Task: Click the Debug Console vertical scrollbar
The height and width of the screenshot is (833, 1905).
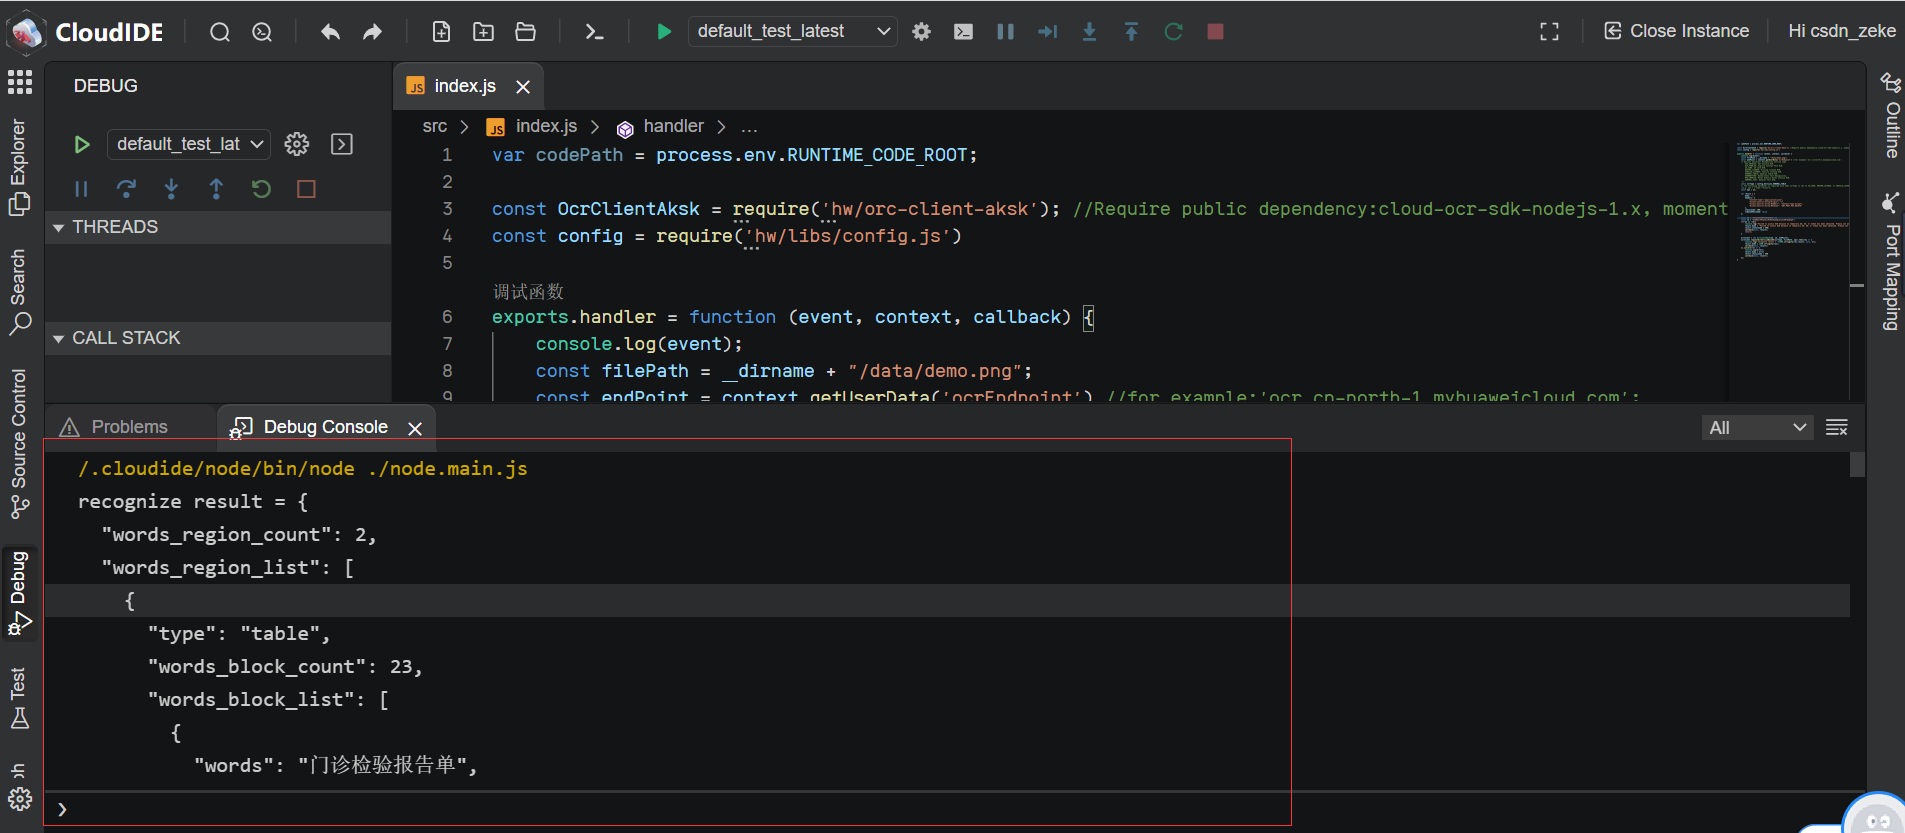Action: click(x=1857, y=465)
